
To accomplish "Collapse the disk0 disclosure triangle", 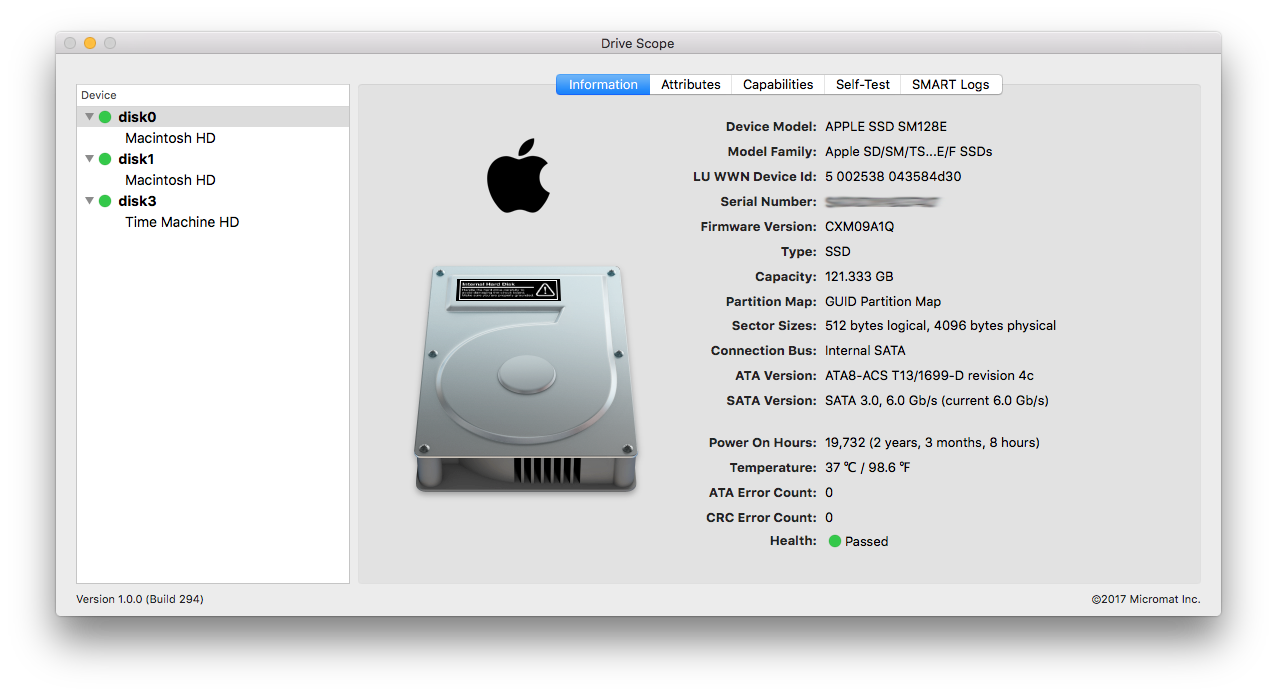I will pyautogui.click(x=89, y=117).
